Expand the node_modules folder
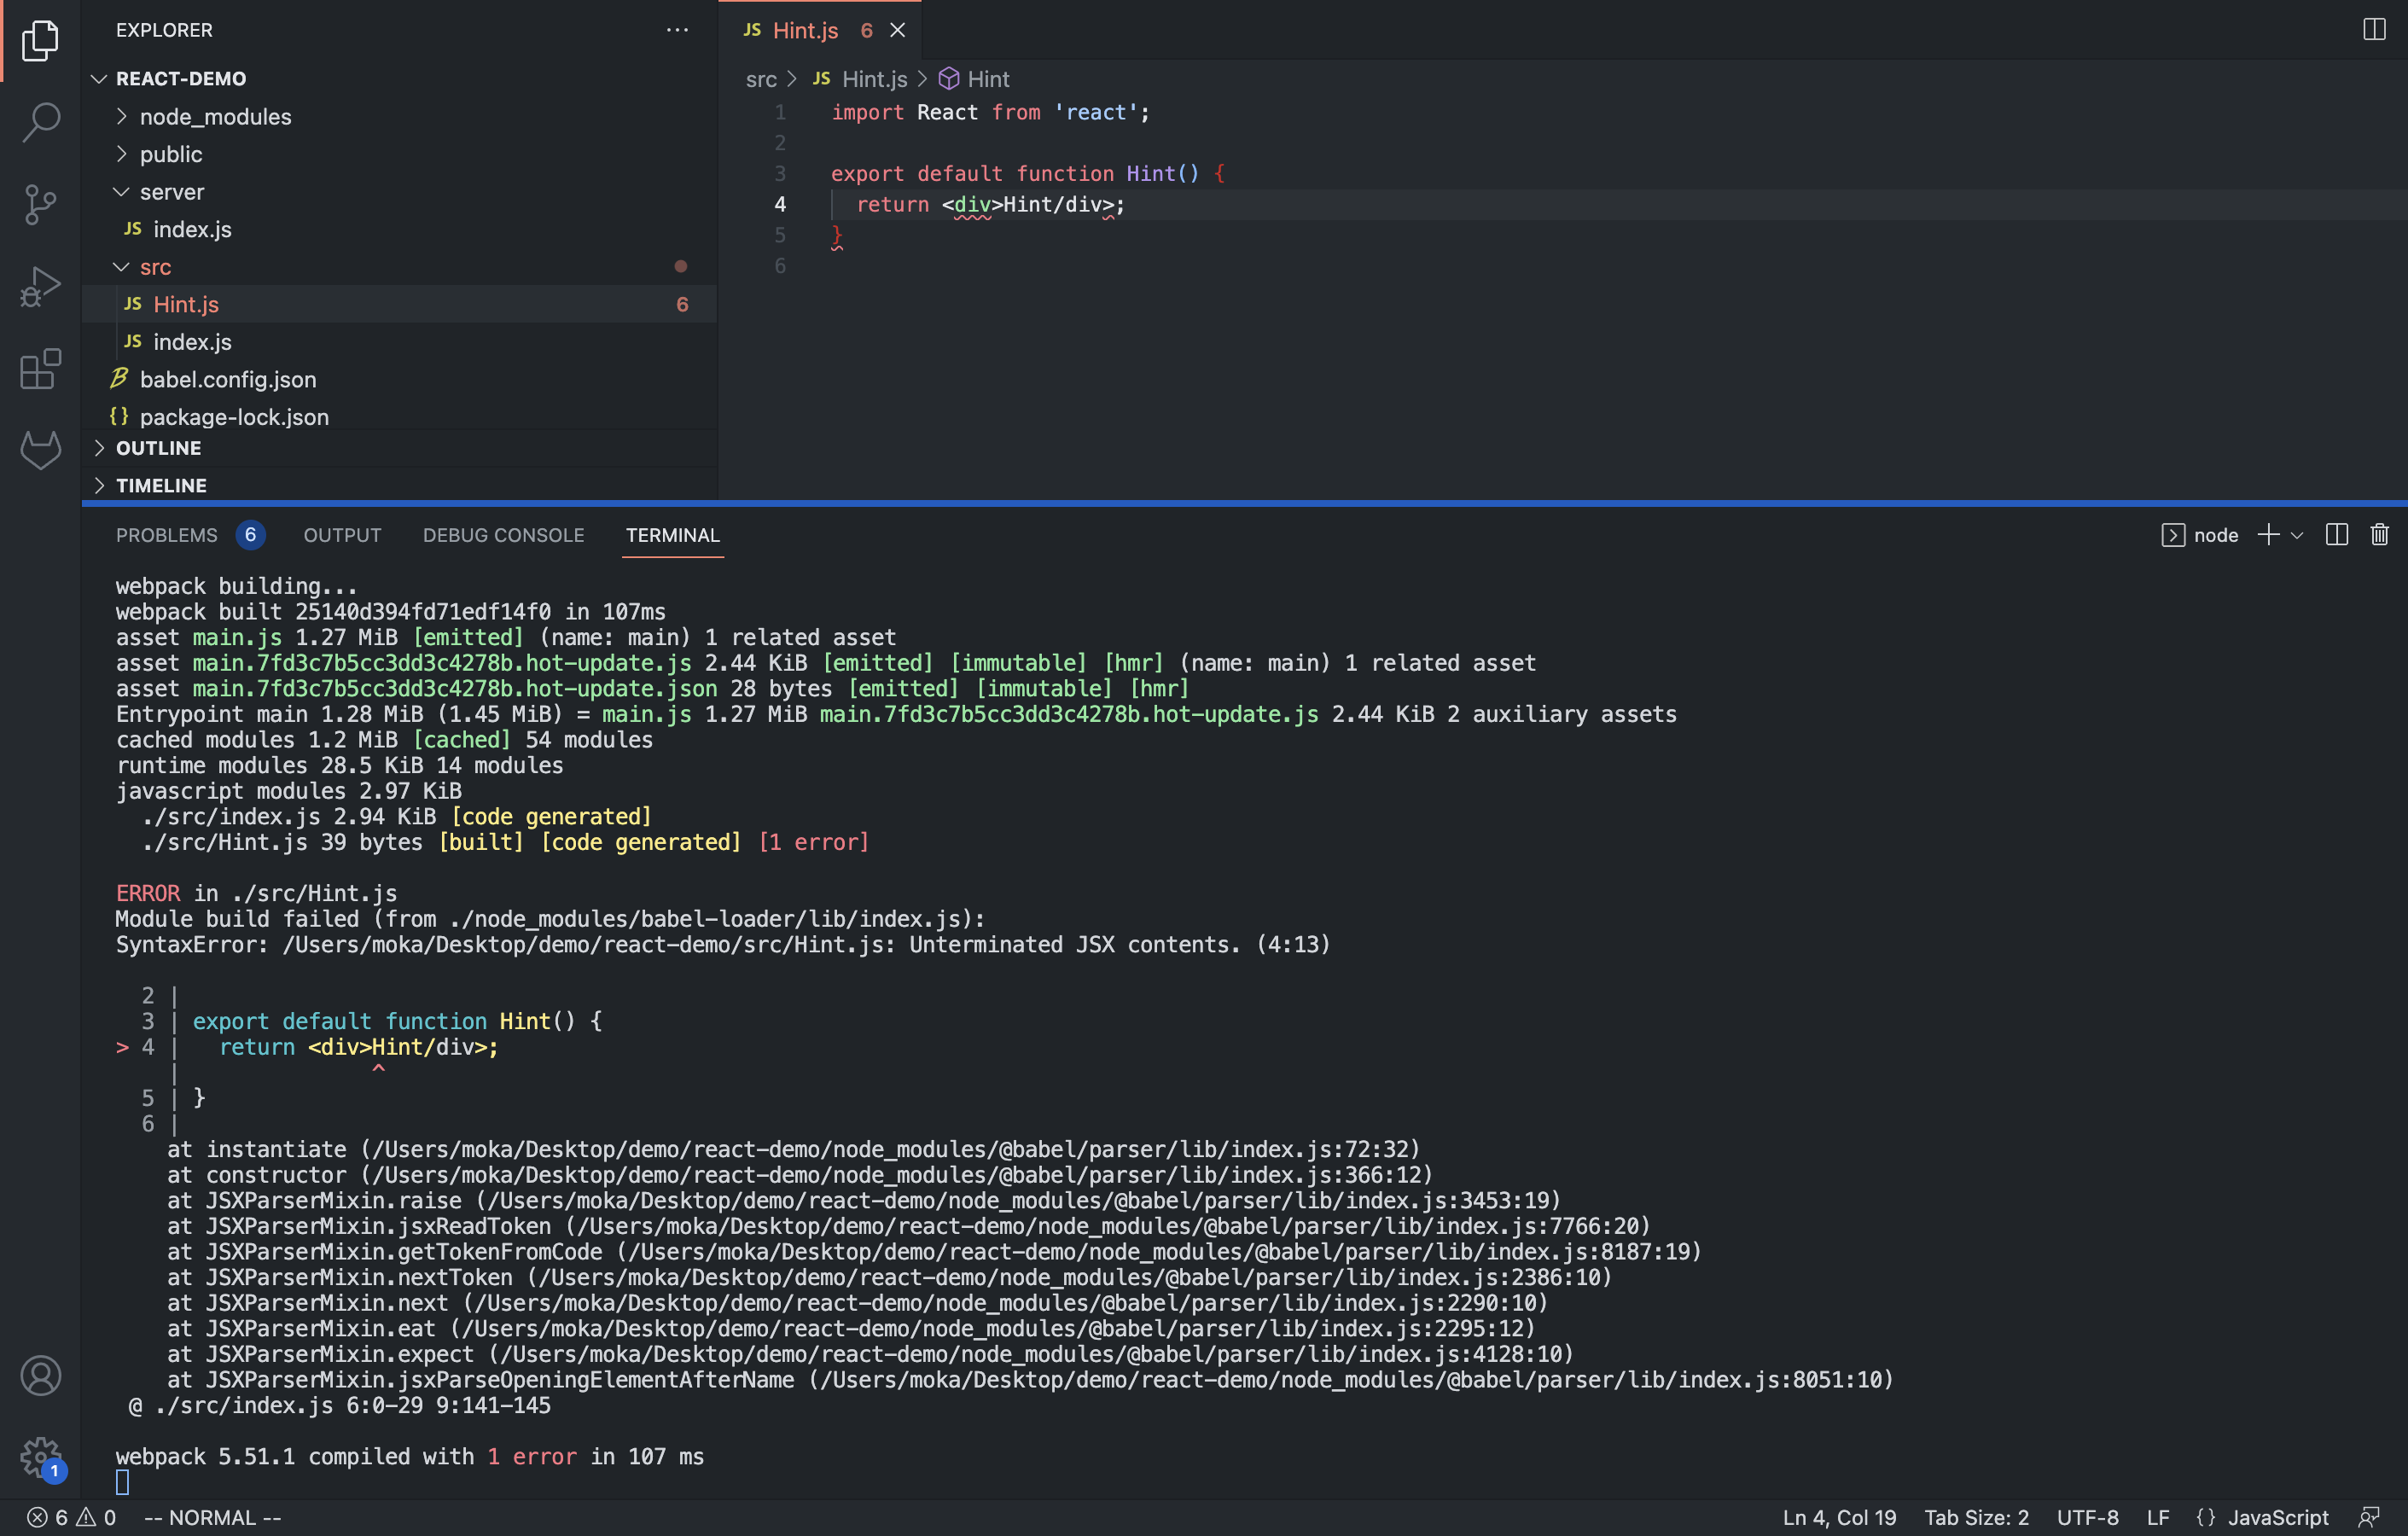 [x=215, y=117]
